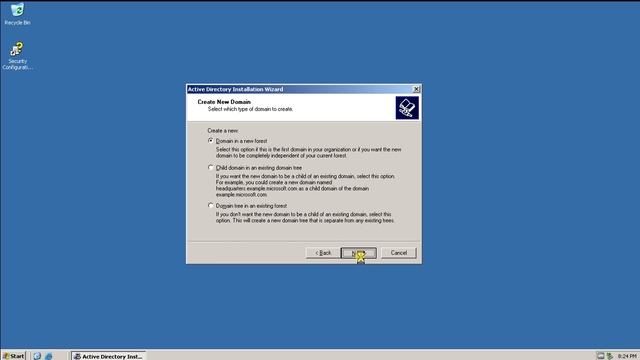
Task: Select the Security Configuration desktop icon
Action: (x=17, y=56)
